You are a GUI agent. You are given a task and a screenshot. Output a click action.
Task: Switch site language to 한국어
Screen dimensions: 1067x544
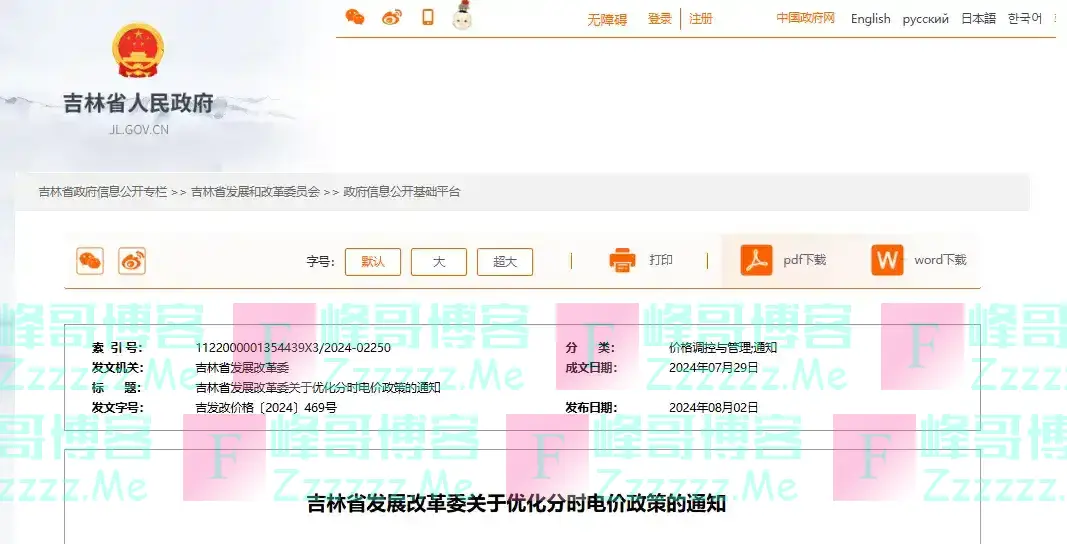click(1025, 18)
